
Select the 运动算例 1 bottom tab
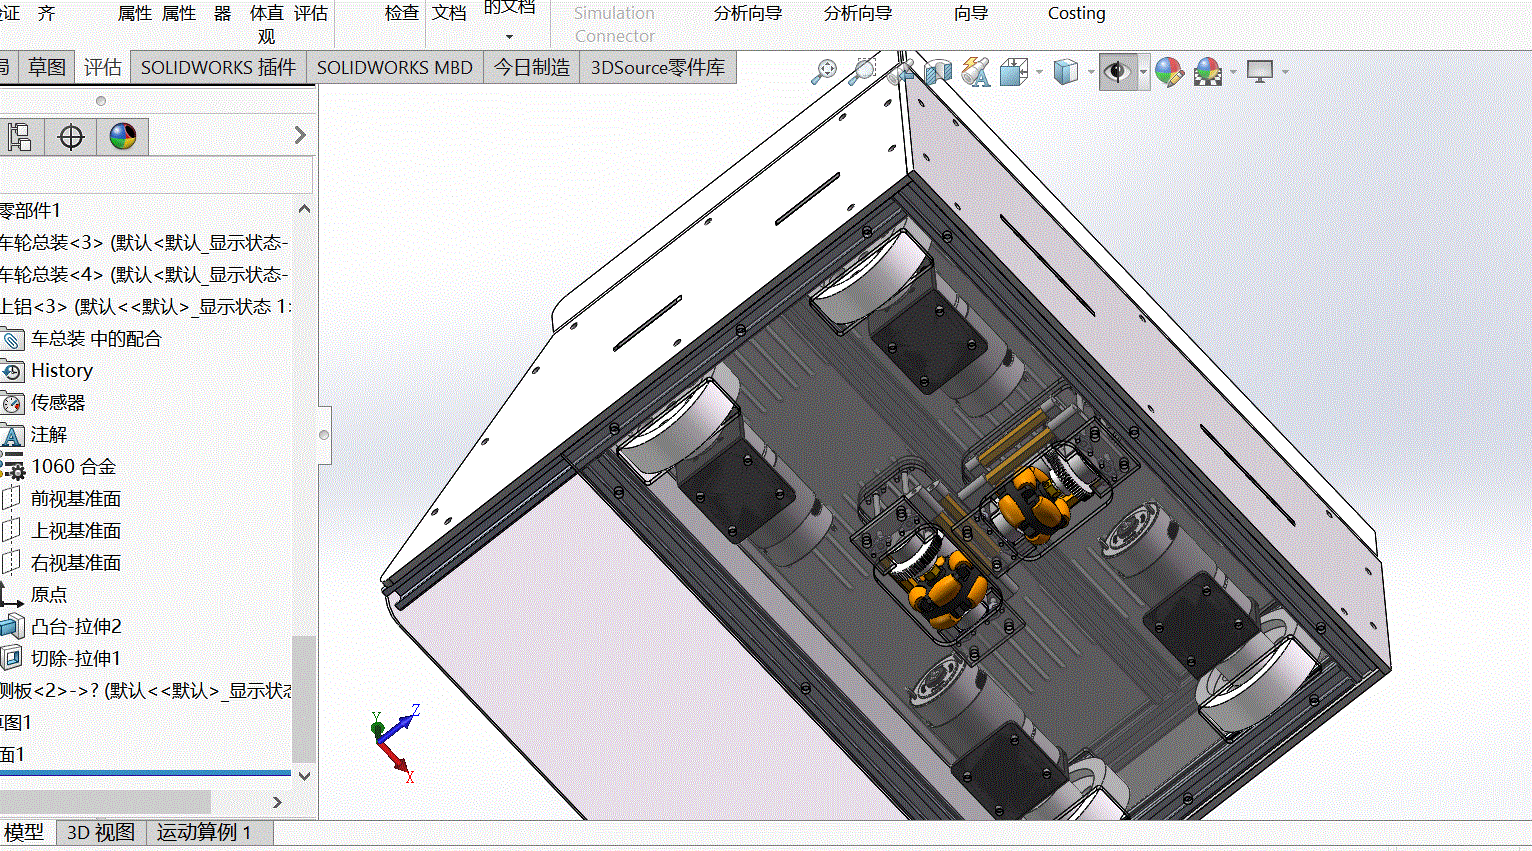pyautogui.click(x=204, y=832)
